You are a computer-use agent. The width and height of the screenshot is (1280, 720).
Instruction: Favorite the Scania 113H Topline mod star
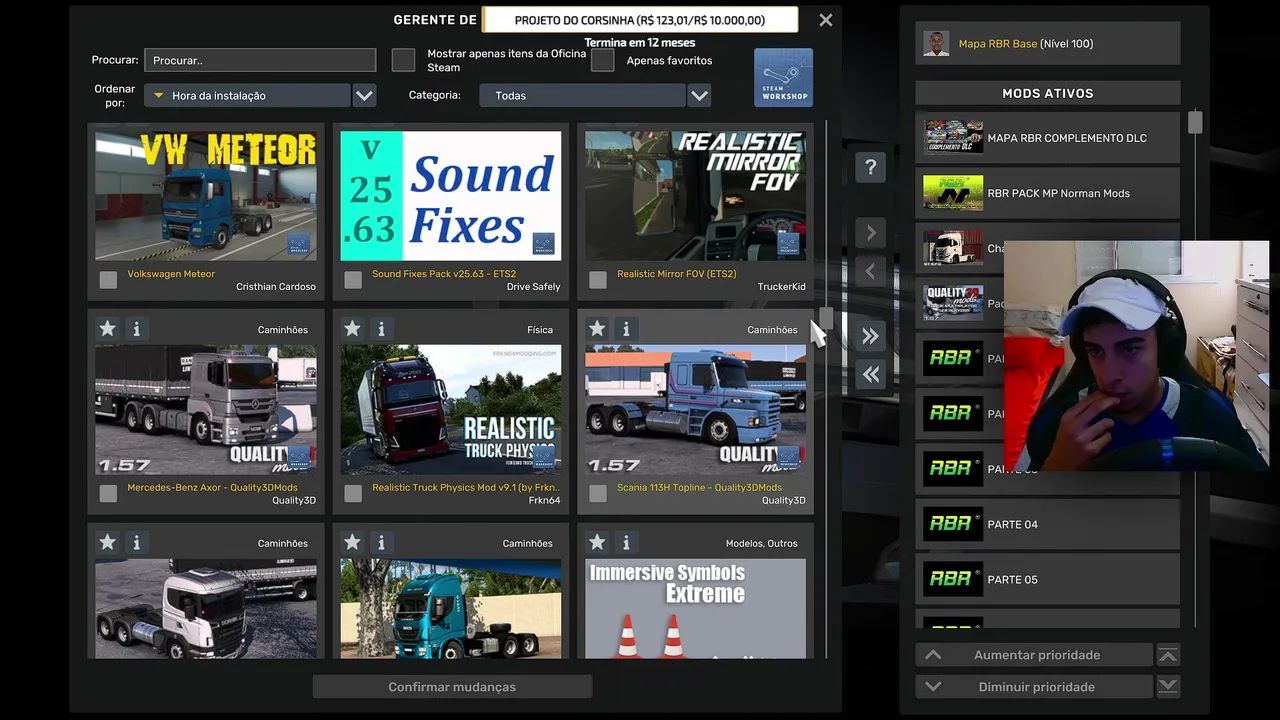click(x=597, y=329)
